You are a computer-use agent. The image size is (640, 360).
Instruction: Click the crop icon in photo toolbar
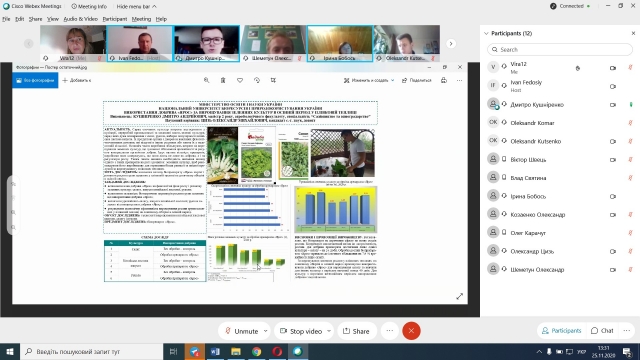(273, 80)
